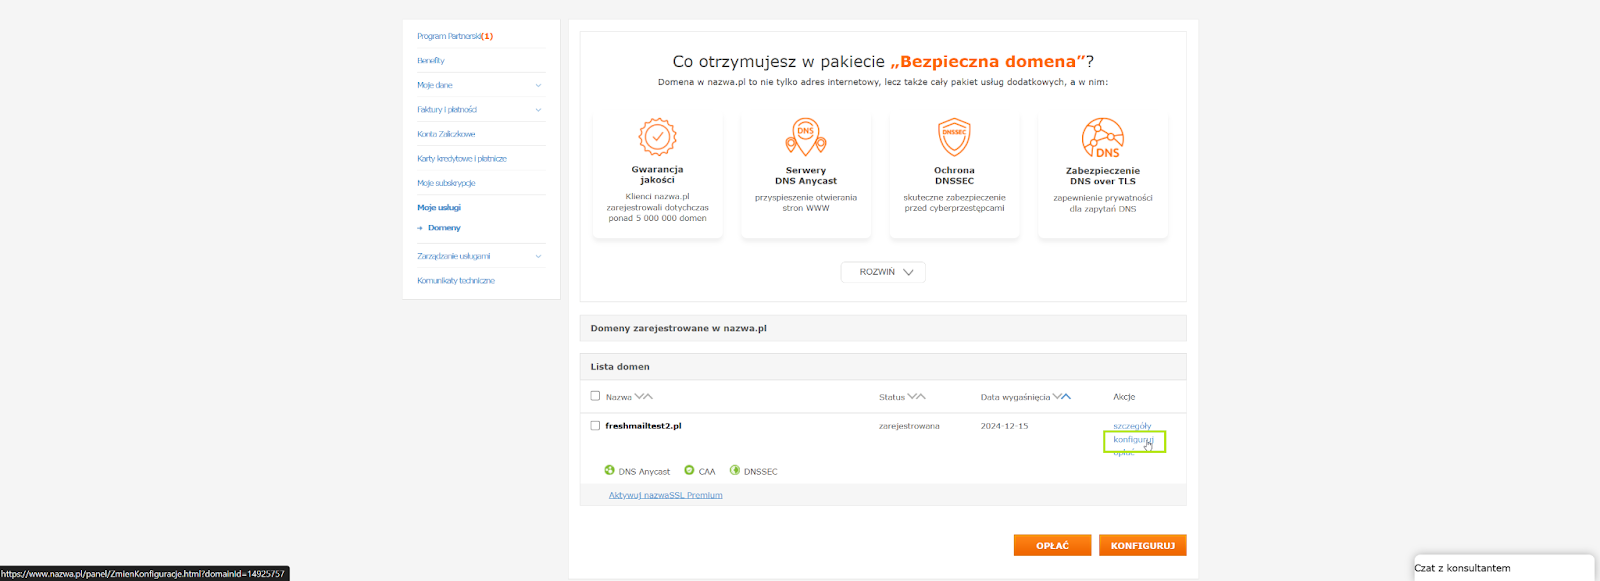The image size is (1600, 581).
Task: Click the DNSSEC label under the domain row
Action: click(x=761, y=471)
